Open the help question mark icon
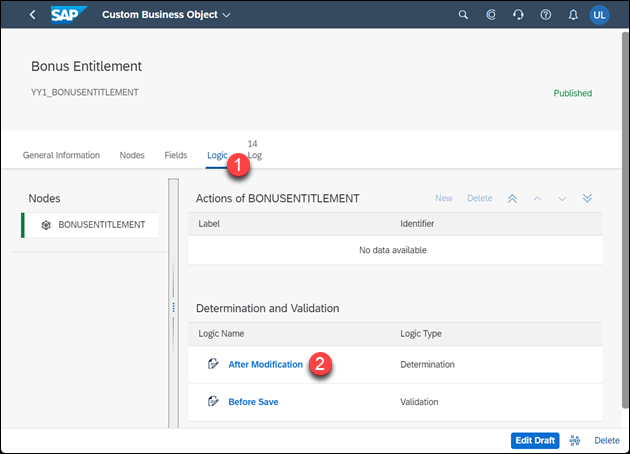Screen dimensions: 630x454 click(x=546, y=15)
